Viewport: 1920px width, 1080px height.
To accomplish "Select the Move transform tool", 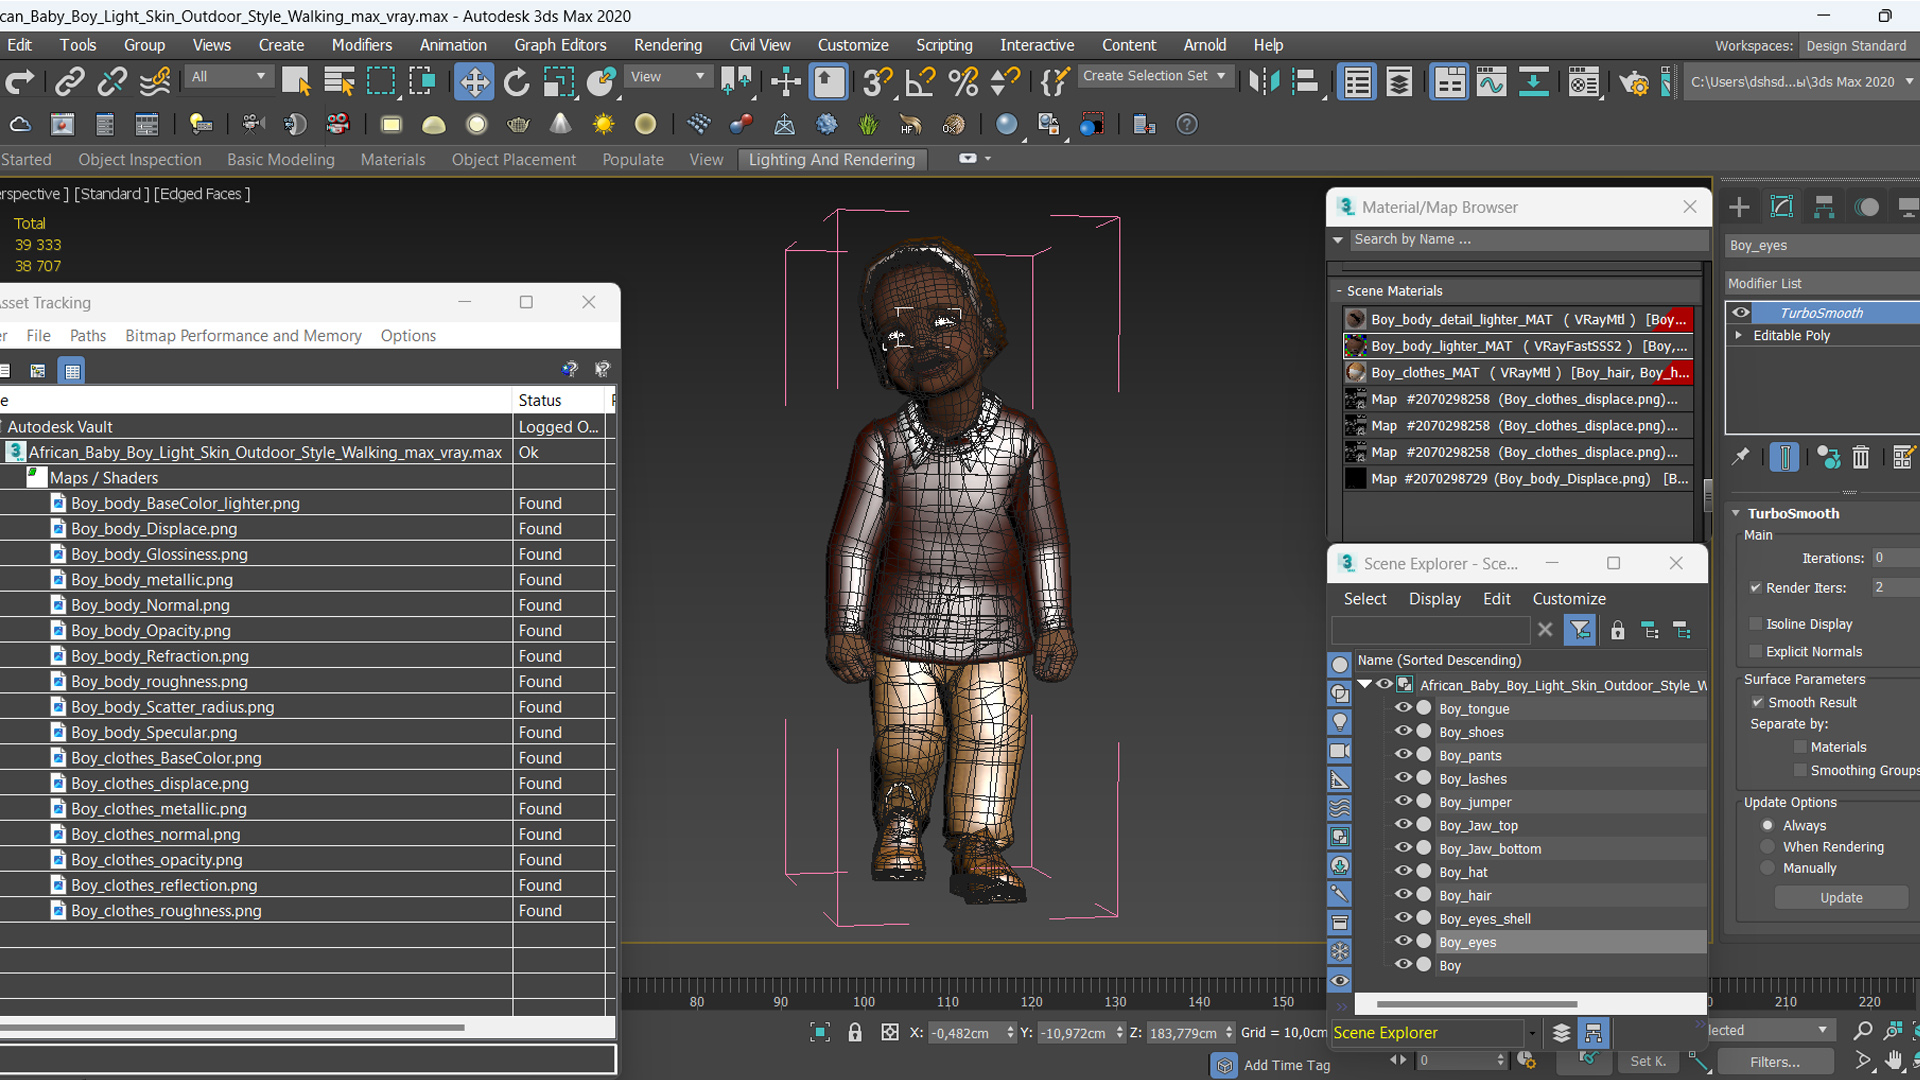I will (x=474, y=82).
